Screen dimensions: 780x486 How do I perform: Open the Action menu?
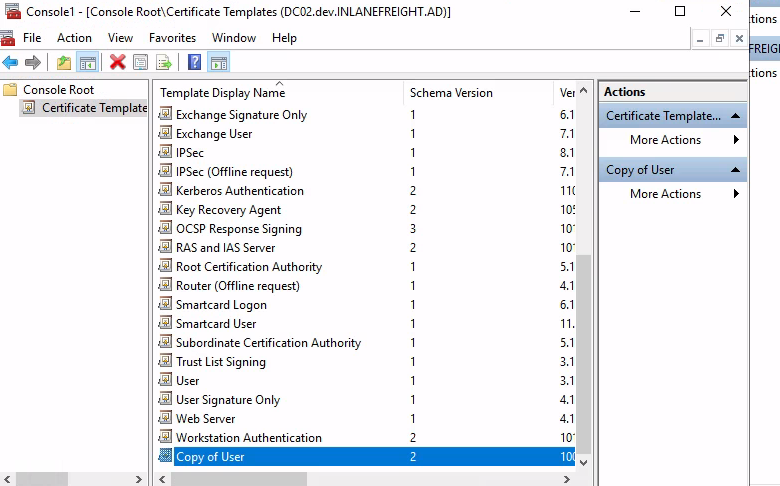(74, 38)
